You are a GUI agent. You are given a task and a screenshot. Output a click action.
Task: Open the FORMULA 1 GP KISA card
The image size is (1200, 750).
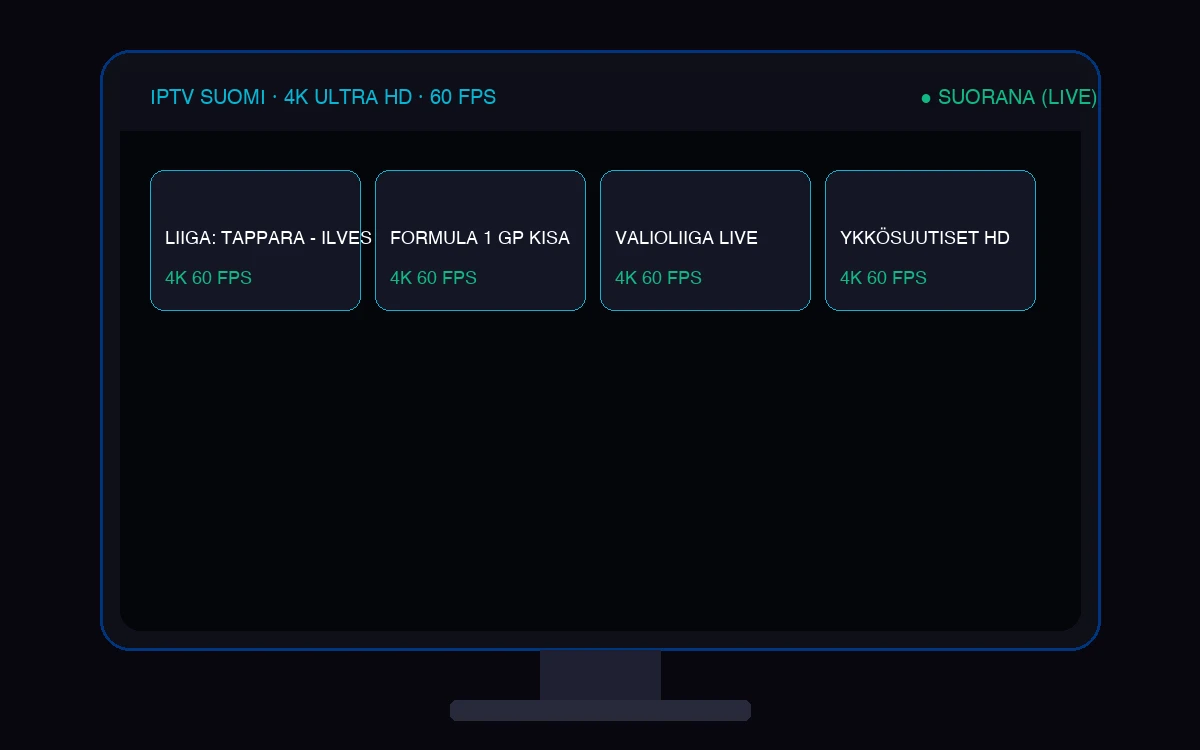(480, 240)
